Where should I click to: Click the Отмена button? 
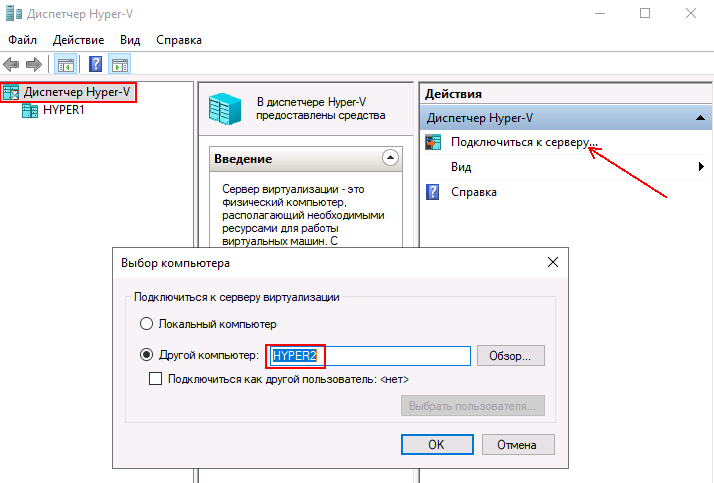(518, 444)
